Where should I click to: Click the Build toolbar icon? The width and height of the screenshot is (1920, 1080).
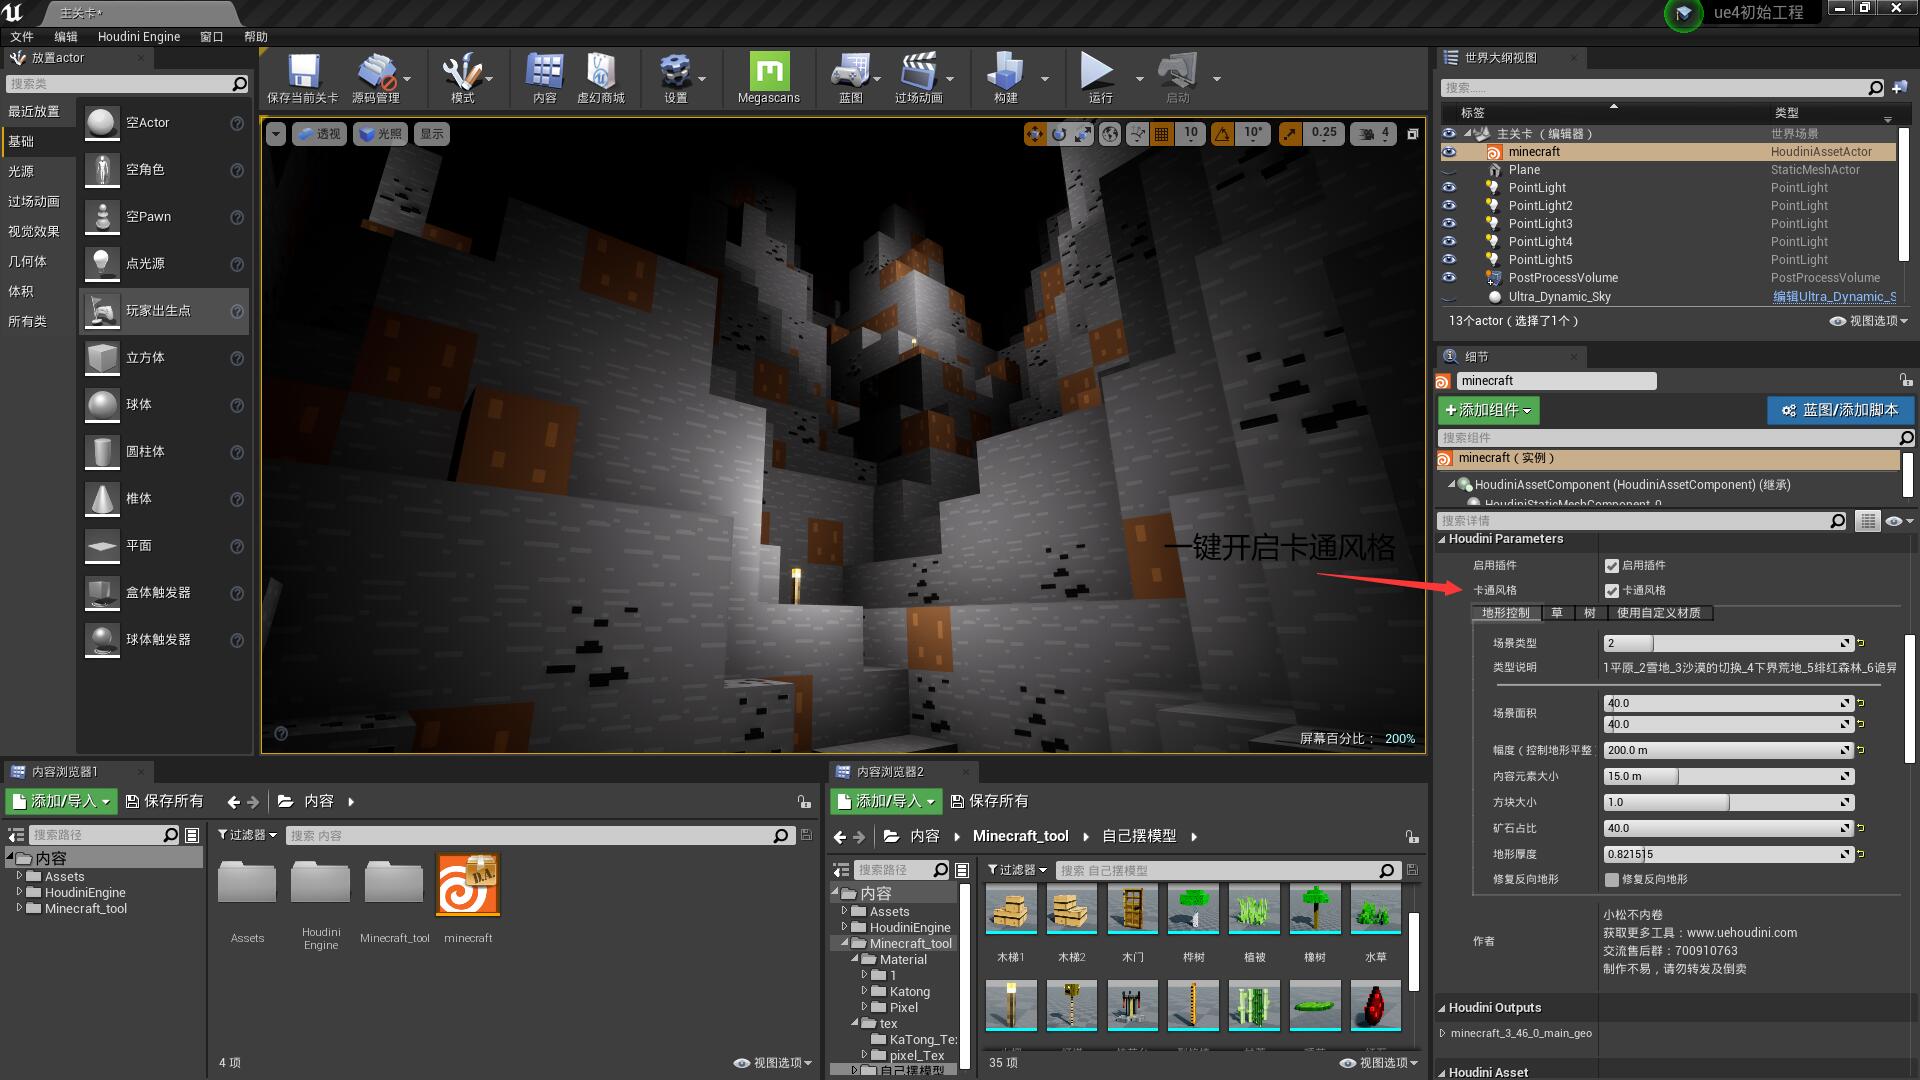coord(1005,72)
